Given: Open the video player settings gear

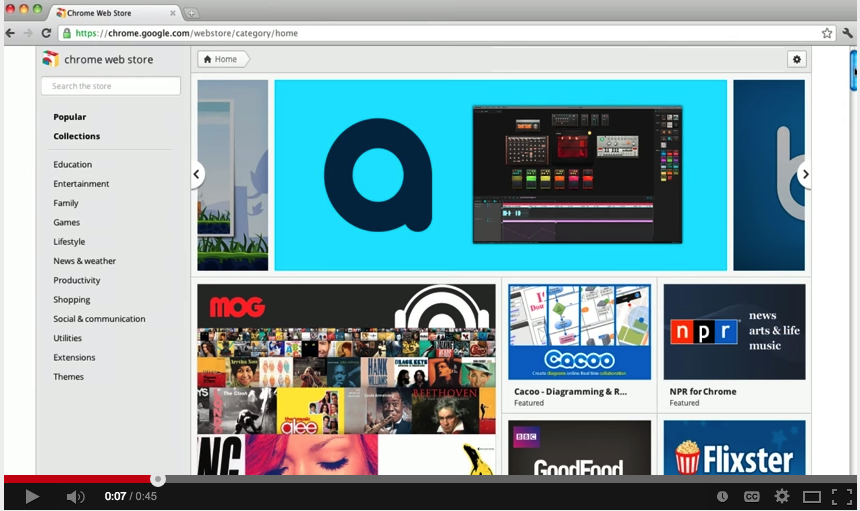Looking at the screenshot, I should [x=782, y=497].
